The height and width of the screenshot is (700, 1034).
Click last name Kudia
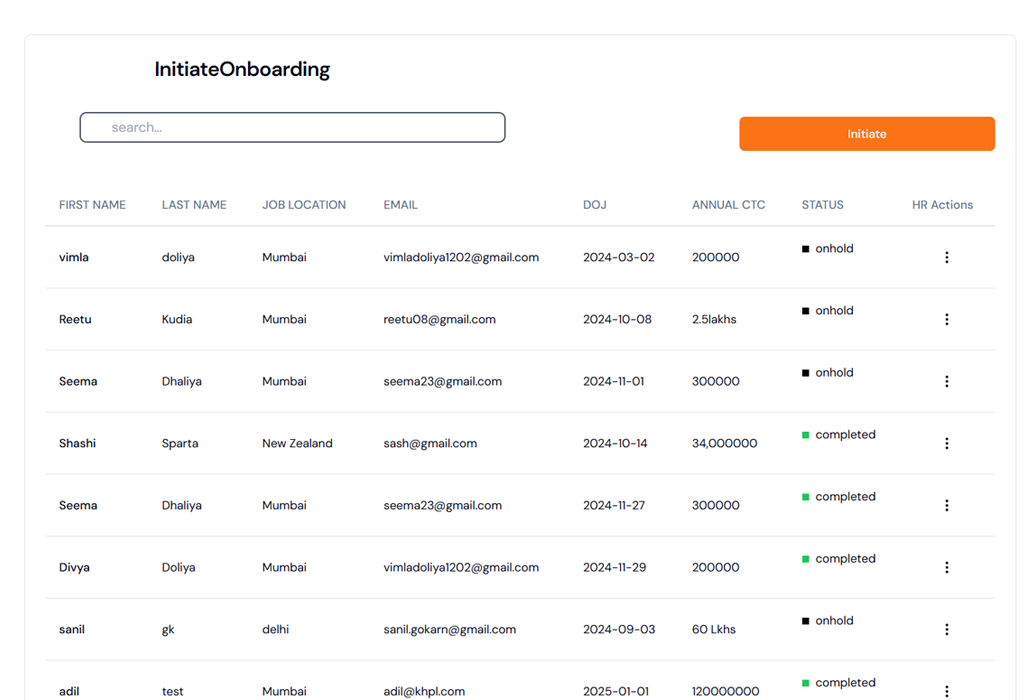pos(177,319)
